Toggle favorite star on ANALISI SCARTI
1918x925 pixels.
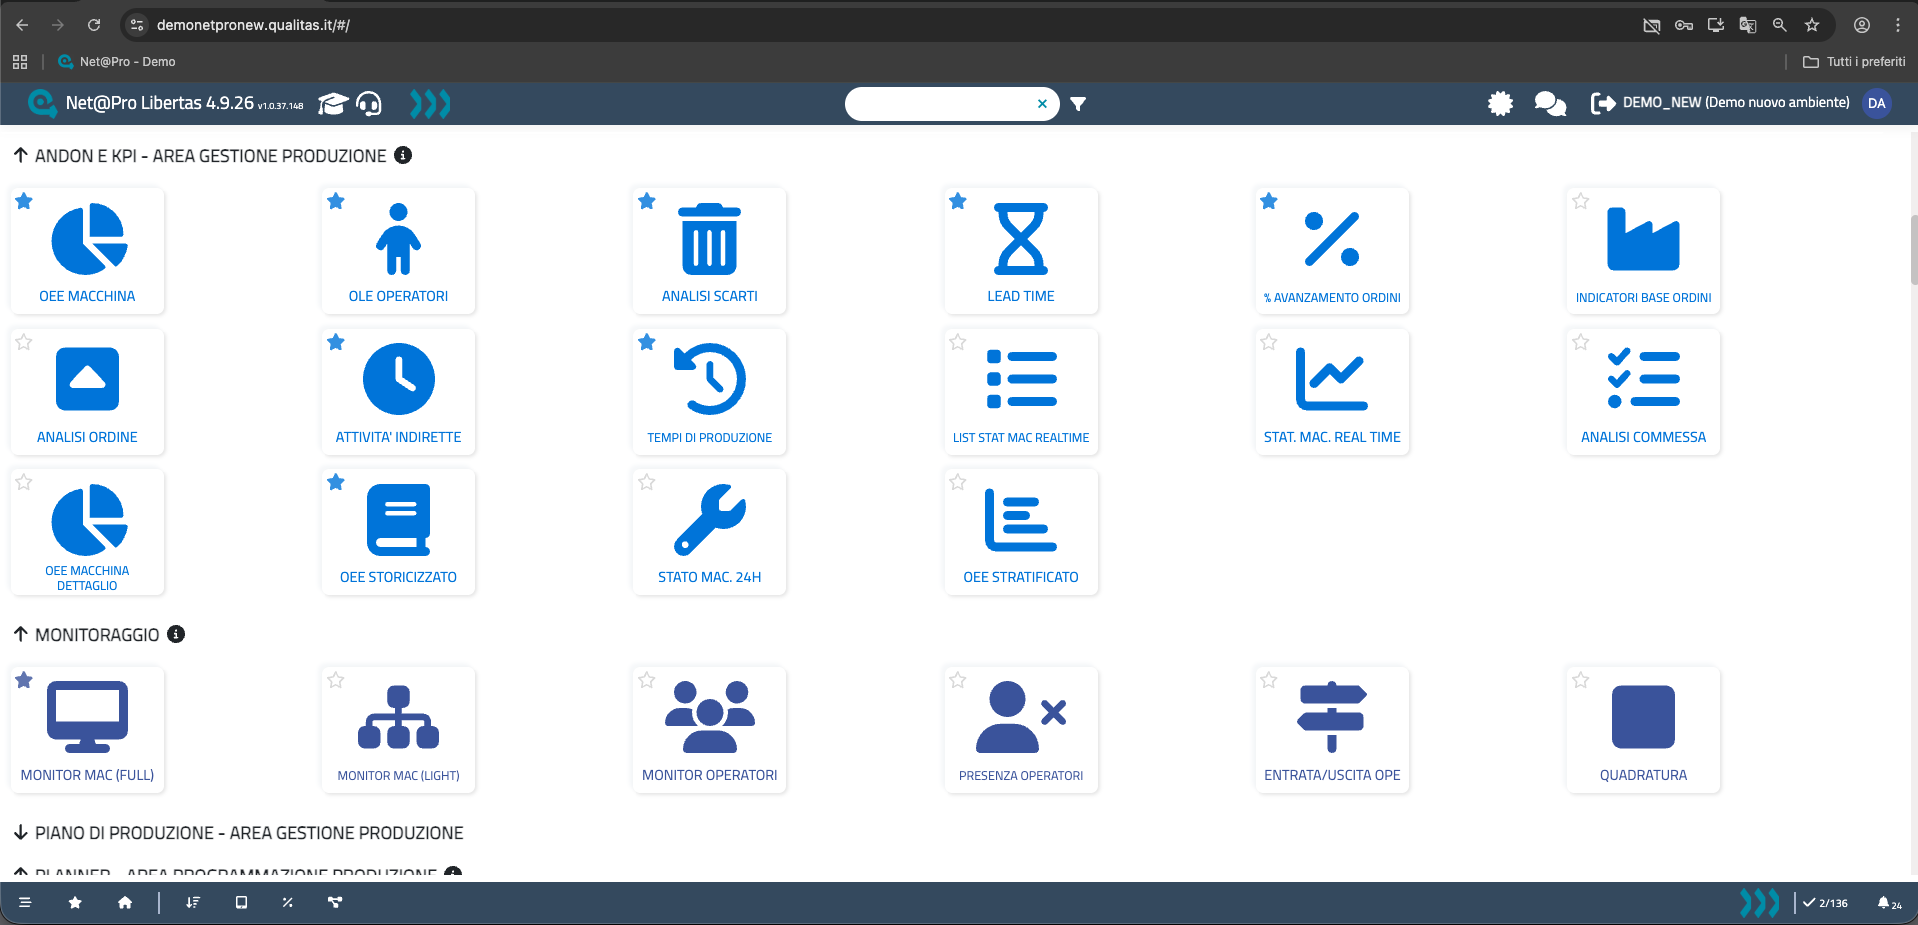647,201
